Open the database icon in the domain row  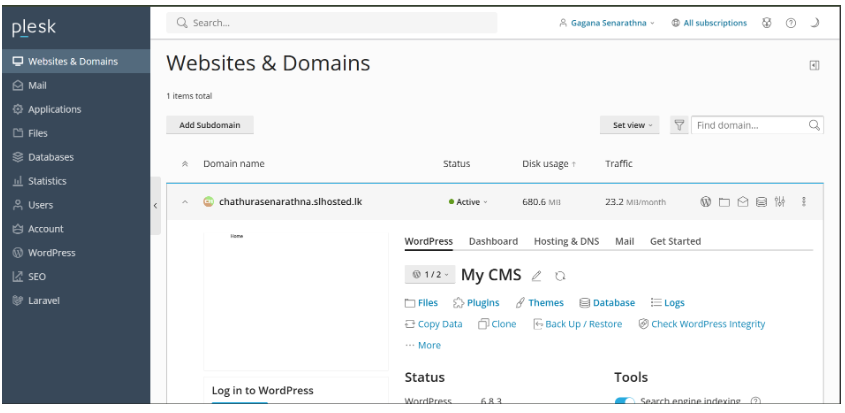[x=761, y=202]
